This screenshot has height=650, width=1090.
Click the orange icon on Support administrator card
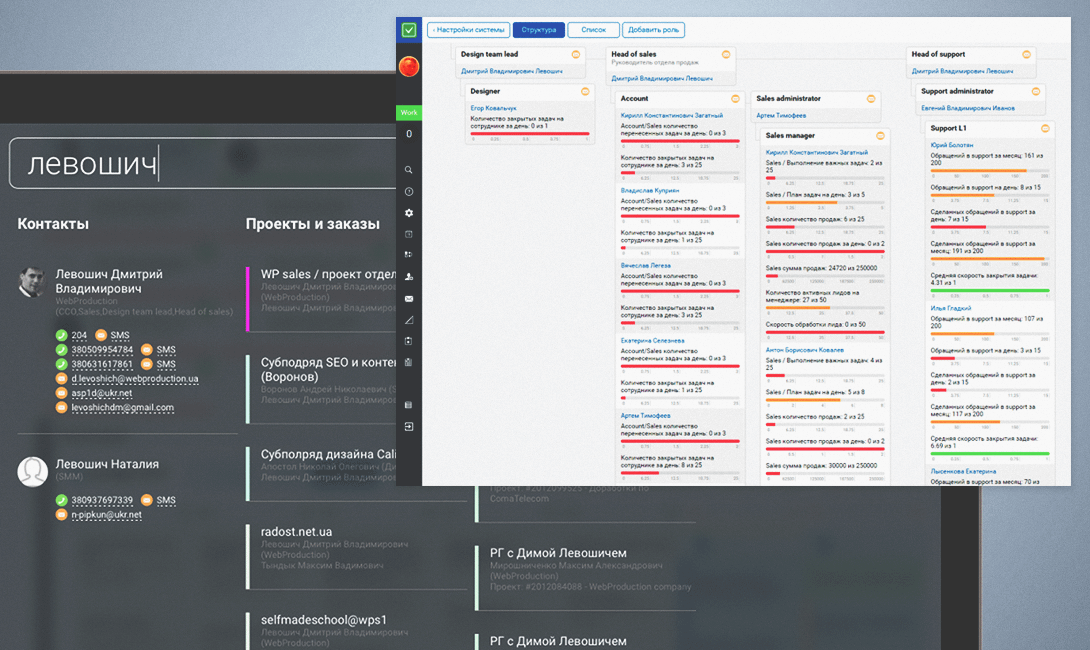1036,91
